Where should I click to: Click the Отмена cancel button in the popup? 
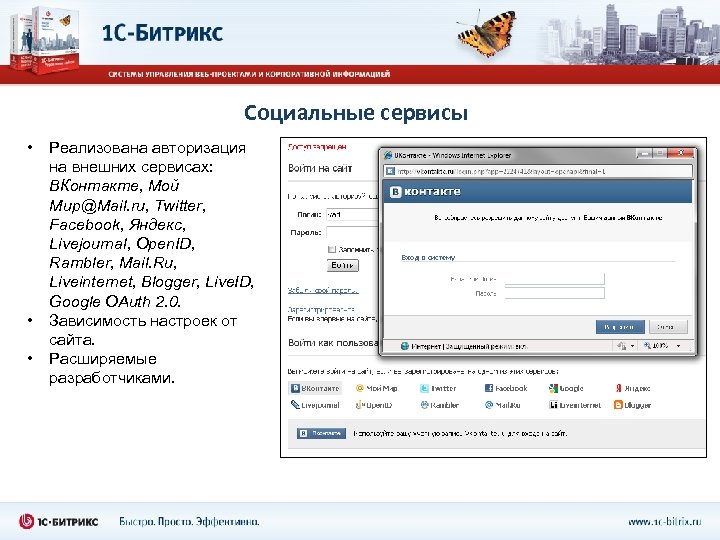pyautogui.click(x=668, y=327)
